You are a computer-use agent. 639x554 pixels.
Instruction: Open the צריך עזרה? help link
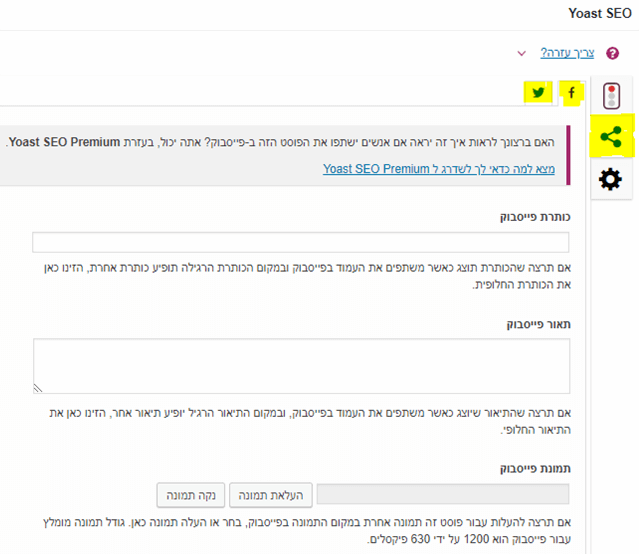tap(567, 53)
